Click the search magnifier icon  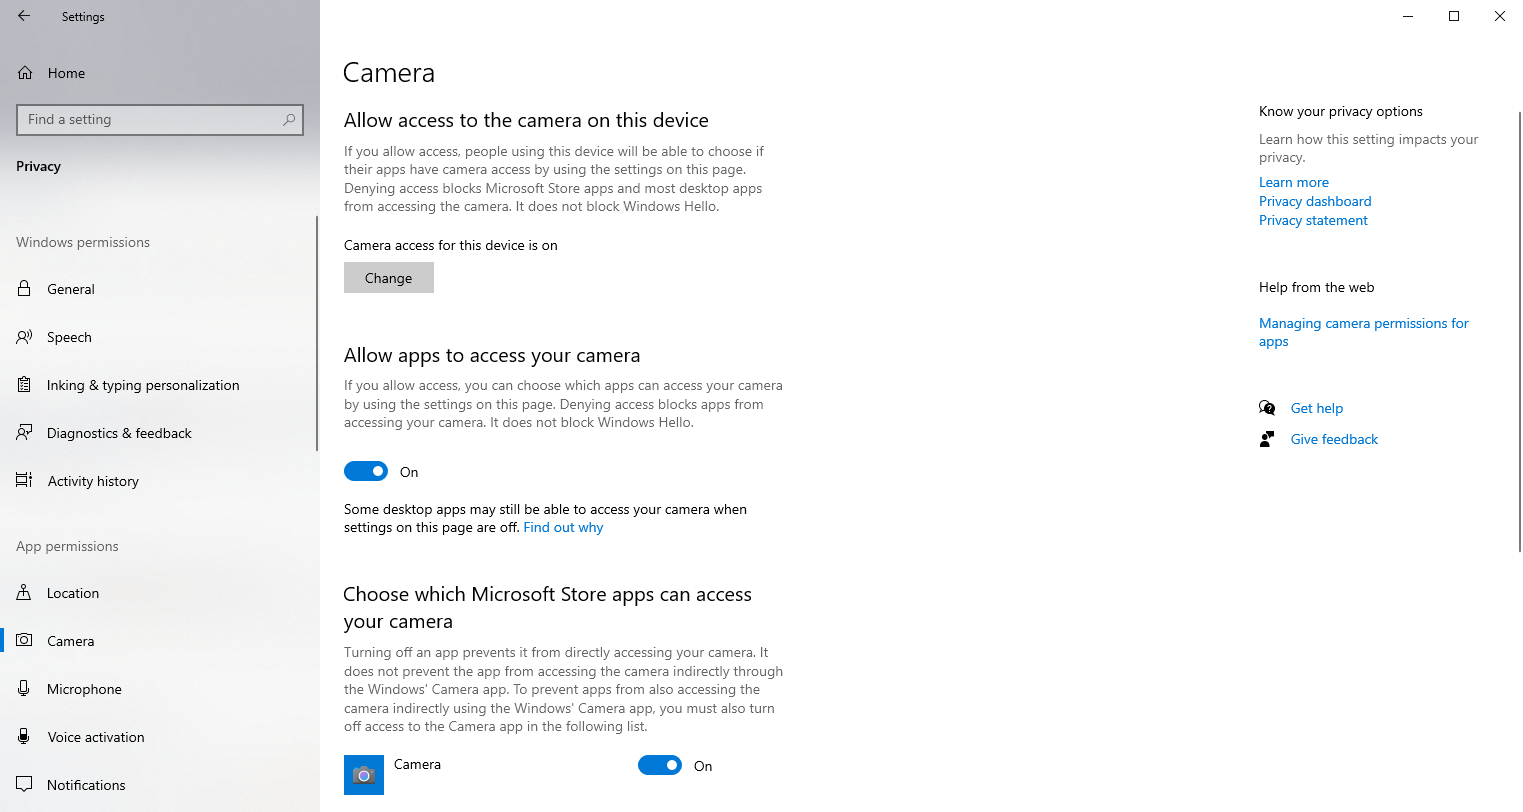tap(289, 120)
